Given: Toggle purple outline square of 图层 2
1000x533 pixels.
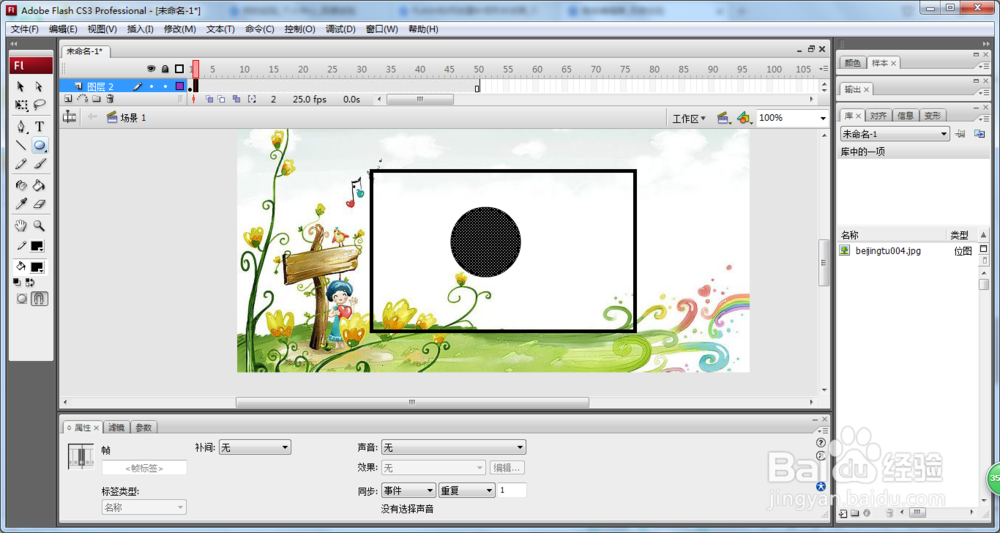Looking at the screenshot, I should click(180, 86).
